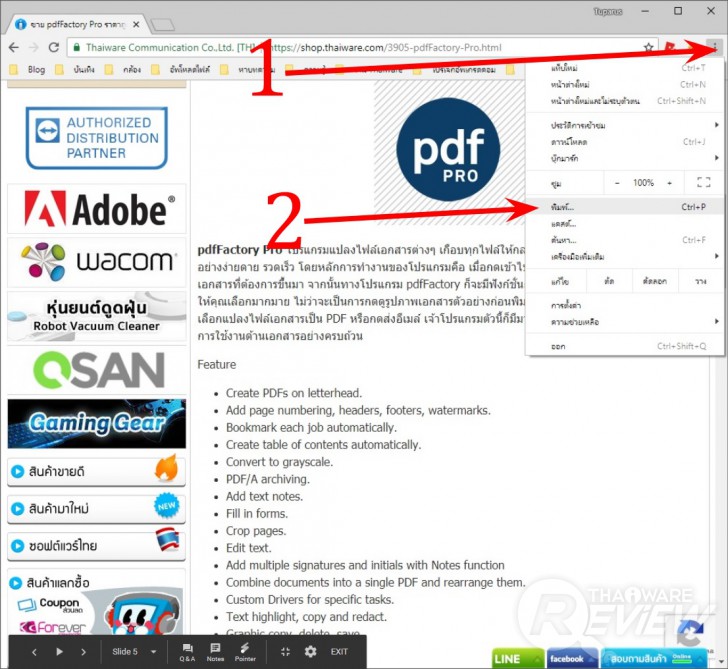Open the อัพโหลดไฟล์ bookmark folder
Image resolution: width=728 pixels, height=669 pixels.
tap(181, 70)
